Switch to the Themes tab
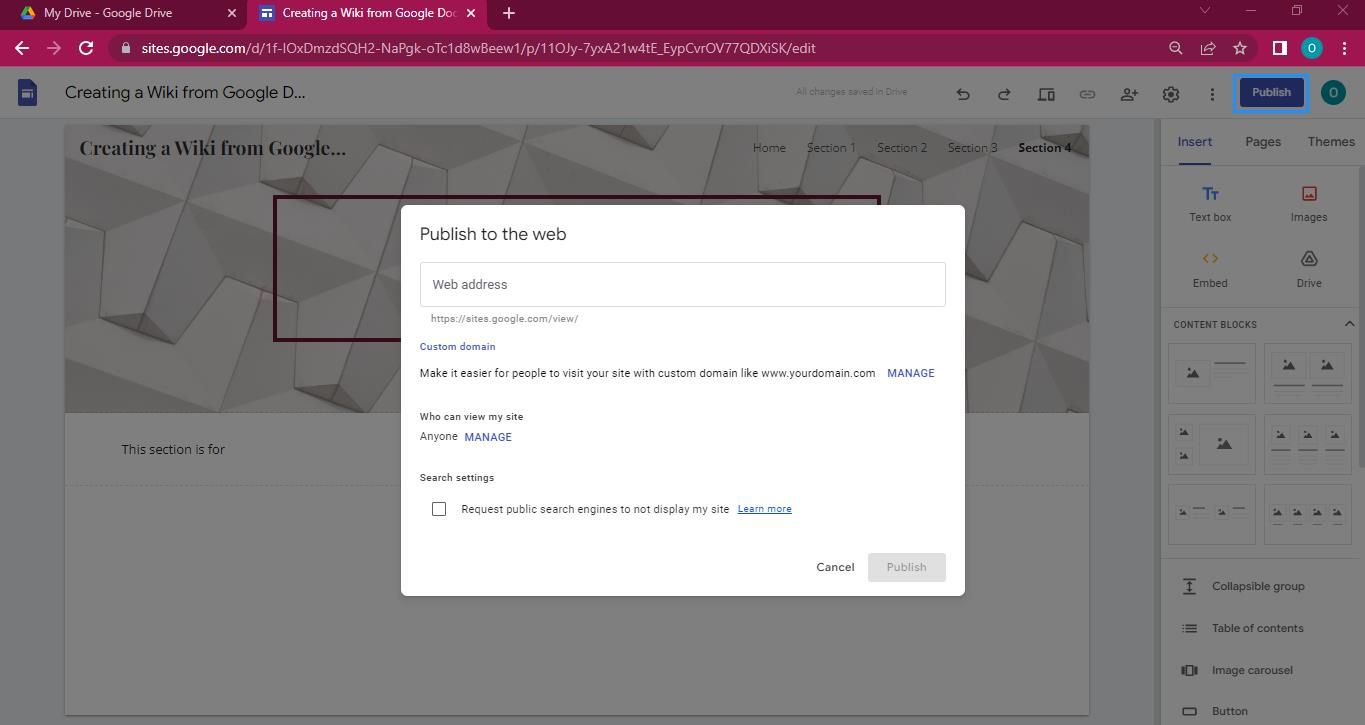This screenshot has width=1365, height=725. tap(1331, 142)
